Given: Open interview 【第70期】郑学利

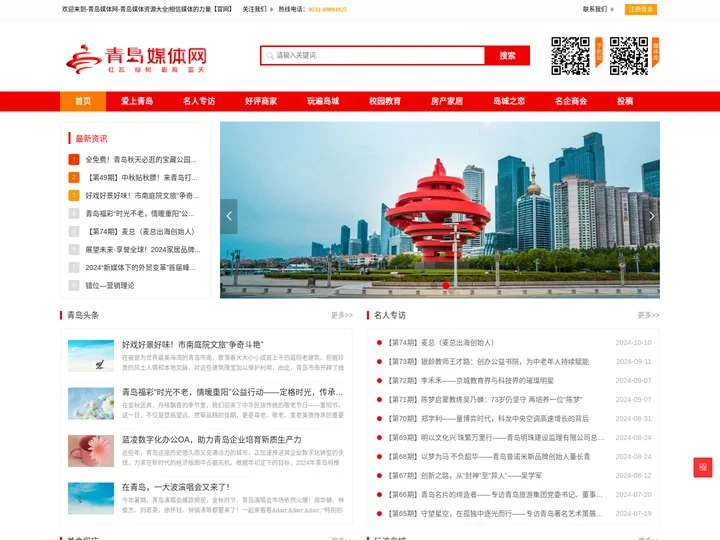Looking at the screenshot, I should point(488,419).
